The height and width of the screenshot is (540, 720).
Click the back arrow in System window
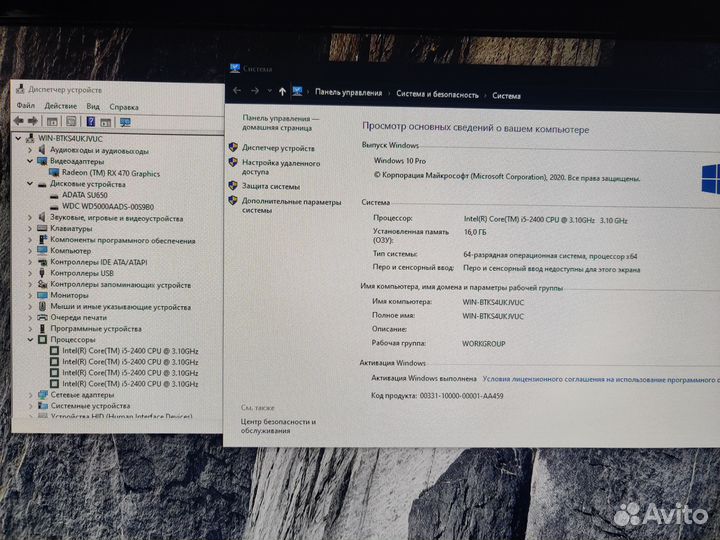point(237,90)
